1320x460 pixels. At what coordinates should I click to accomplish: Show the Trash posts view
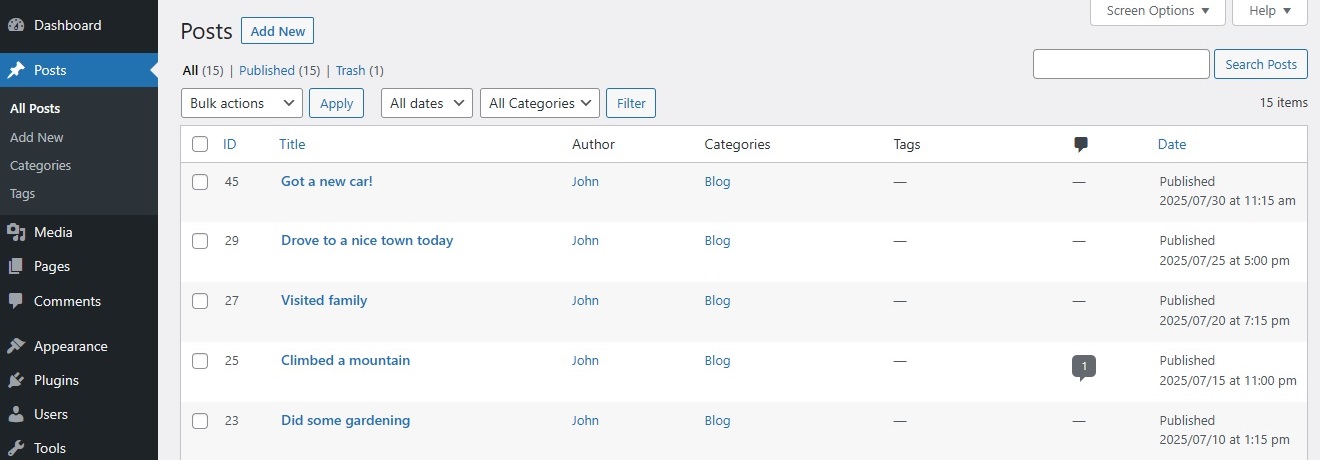pos(350,71)
